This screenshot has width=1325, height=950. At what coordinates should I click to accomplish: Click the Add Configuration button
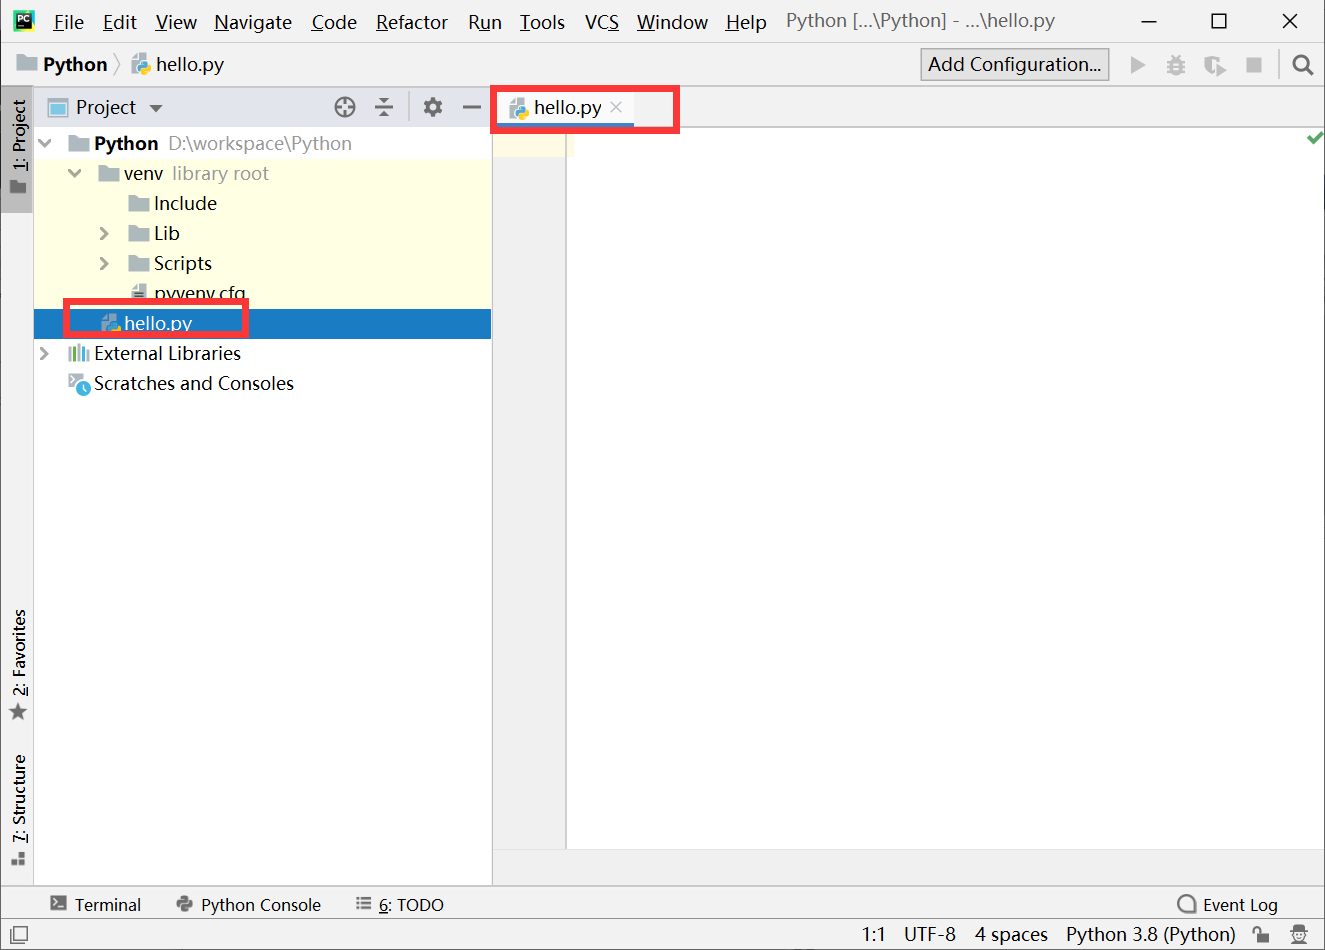(x=1014, y=64)
